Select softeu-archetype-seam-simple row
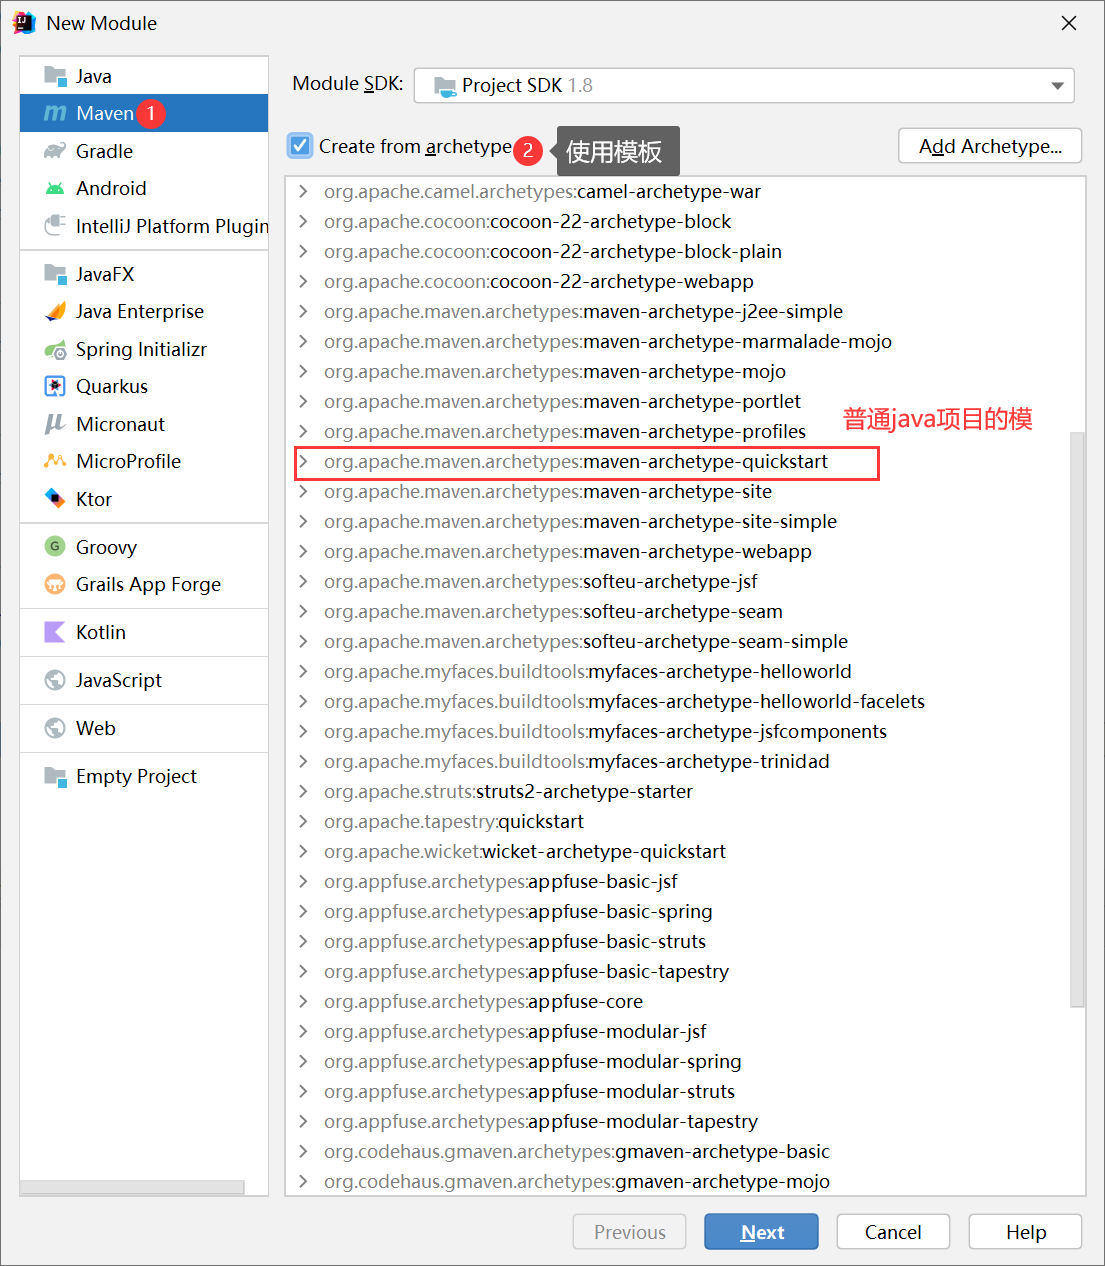 [x=685, y=641]
